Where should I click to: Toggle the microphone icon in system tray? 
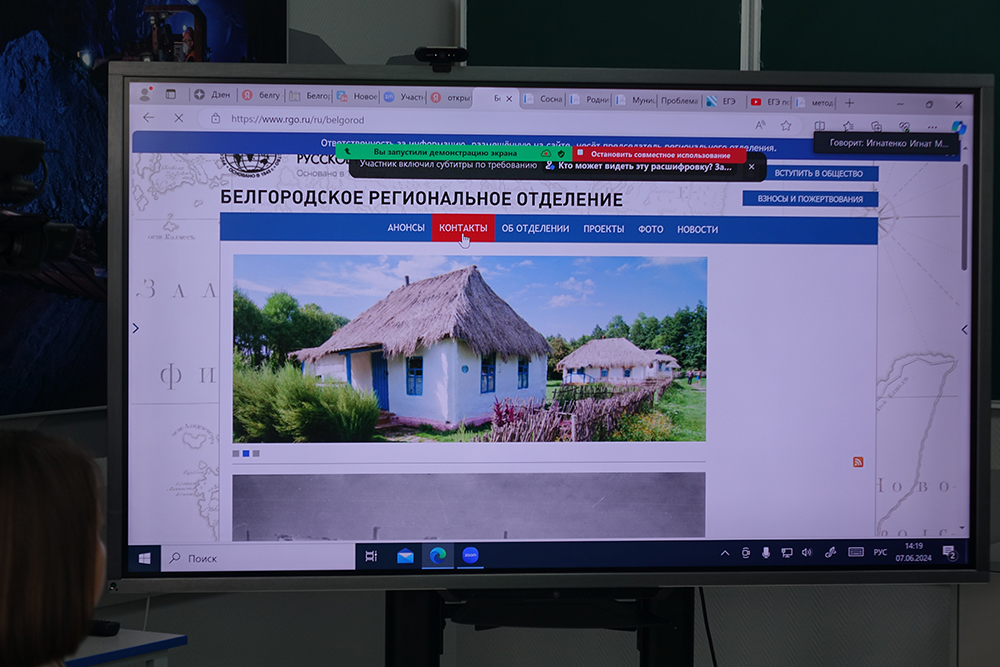click(766, 552)
